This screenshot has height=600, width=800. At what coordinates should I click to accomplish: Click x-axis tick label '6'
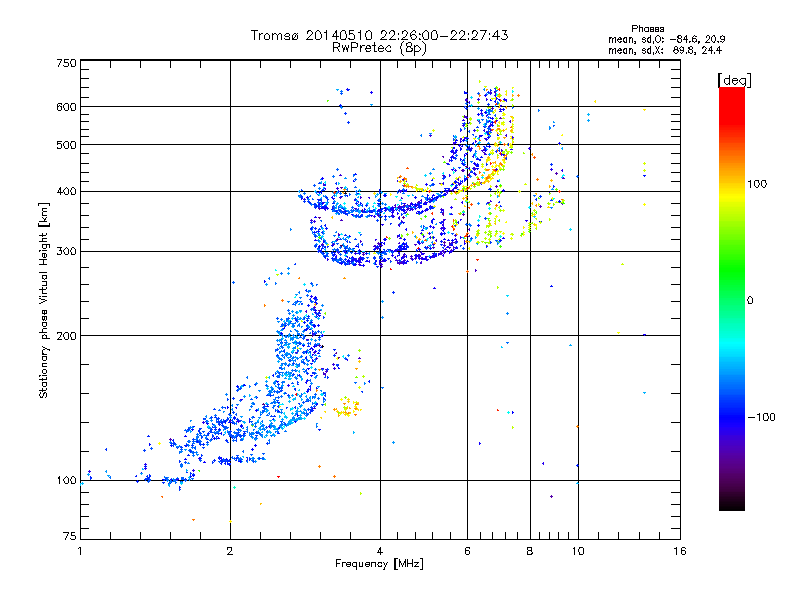coord(467,551)
